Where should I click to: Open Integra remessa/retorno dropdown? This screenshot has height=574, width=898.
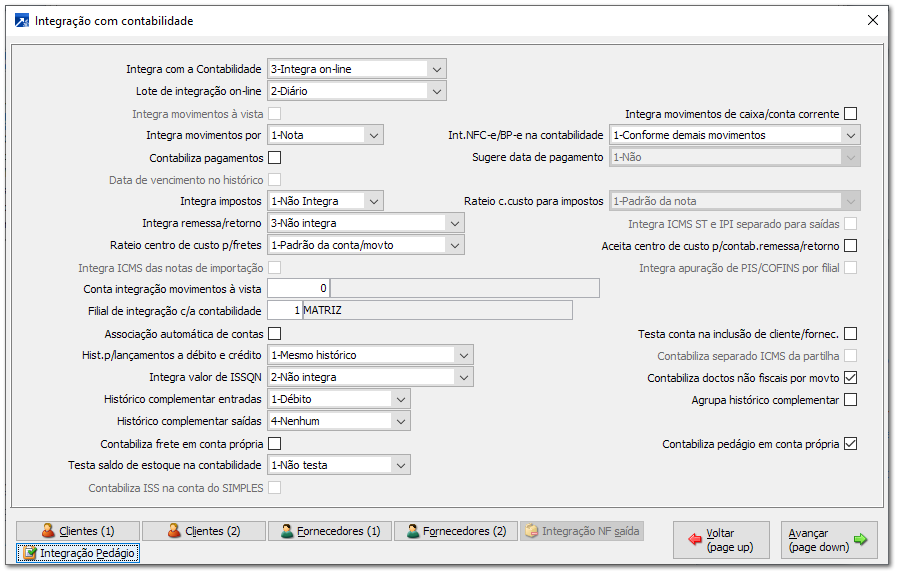[455, 223]
